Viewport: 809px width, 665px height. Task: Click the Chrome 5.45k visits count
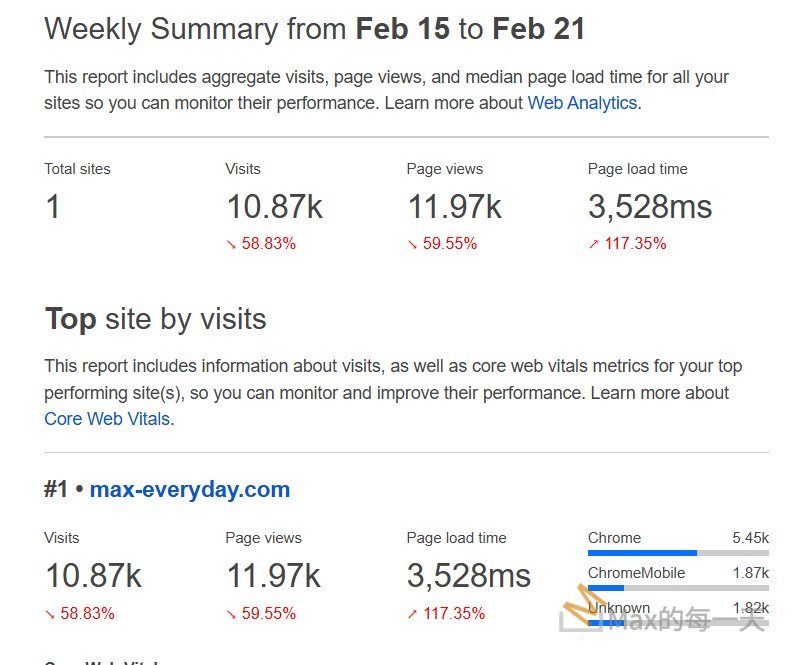click(749, 538)
